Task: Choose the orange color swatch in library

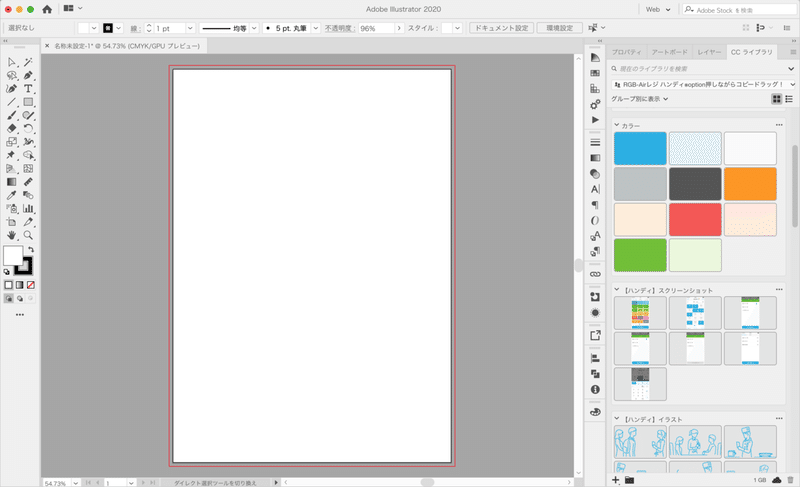Action: tap(750, 184)
